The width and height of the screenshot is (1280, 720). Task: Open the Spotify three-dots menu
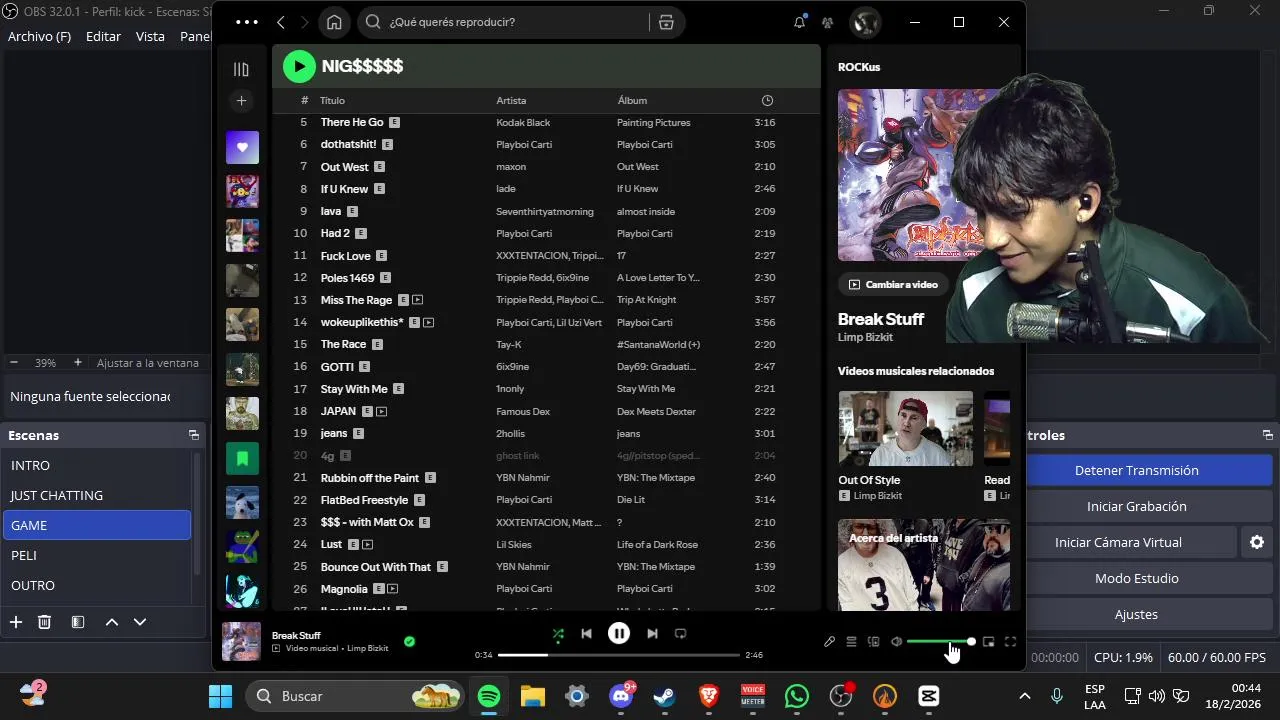(x=247, y=22)
